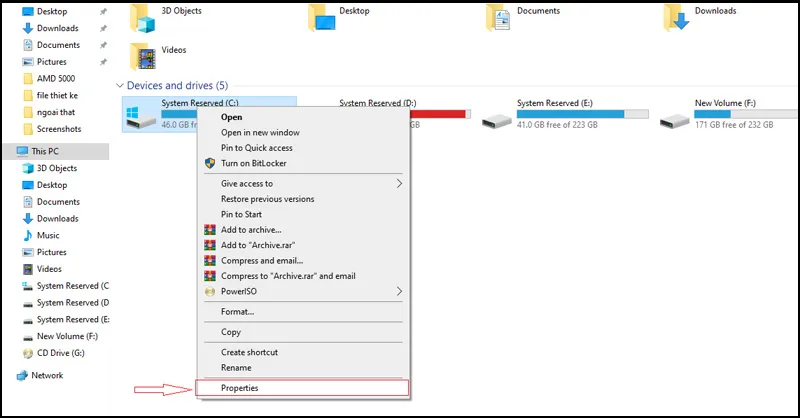Choose Open in new window
Image resolution: width=800 pixels, height=418 pixels.
point(260,132)
